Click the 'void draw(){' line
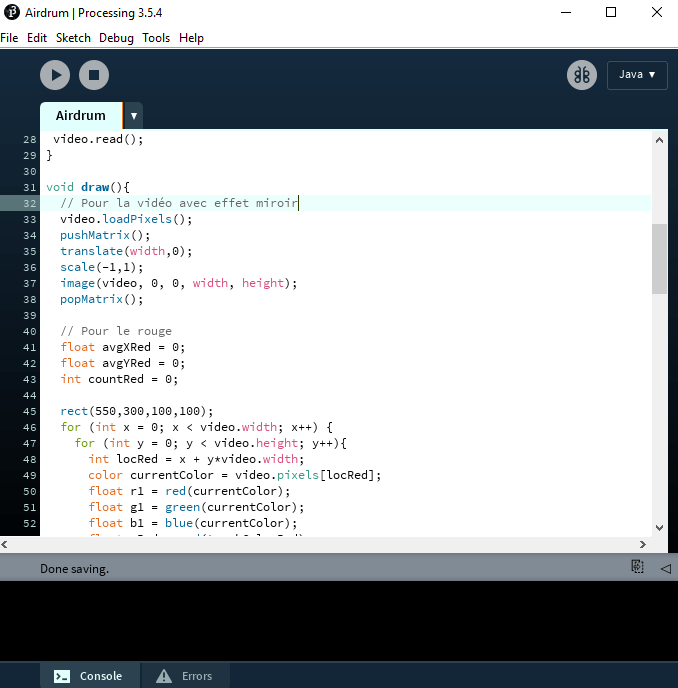Viewport: 678px width, 688px height. [x=88, y=187]
